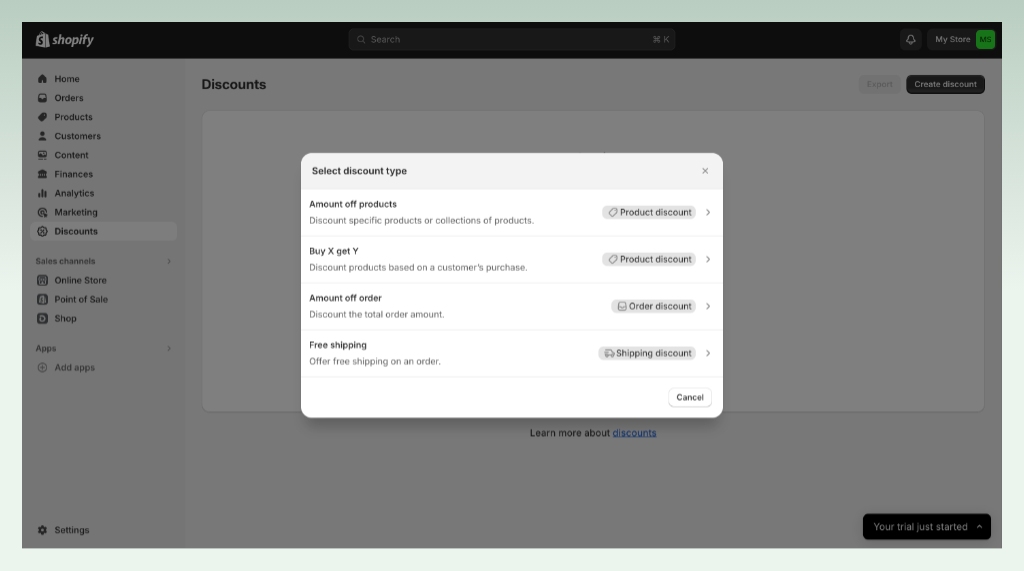Click Product discount badge in Amount off products row
This screenshot has width=1024, height=571.
[649, 212]
